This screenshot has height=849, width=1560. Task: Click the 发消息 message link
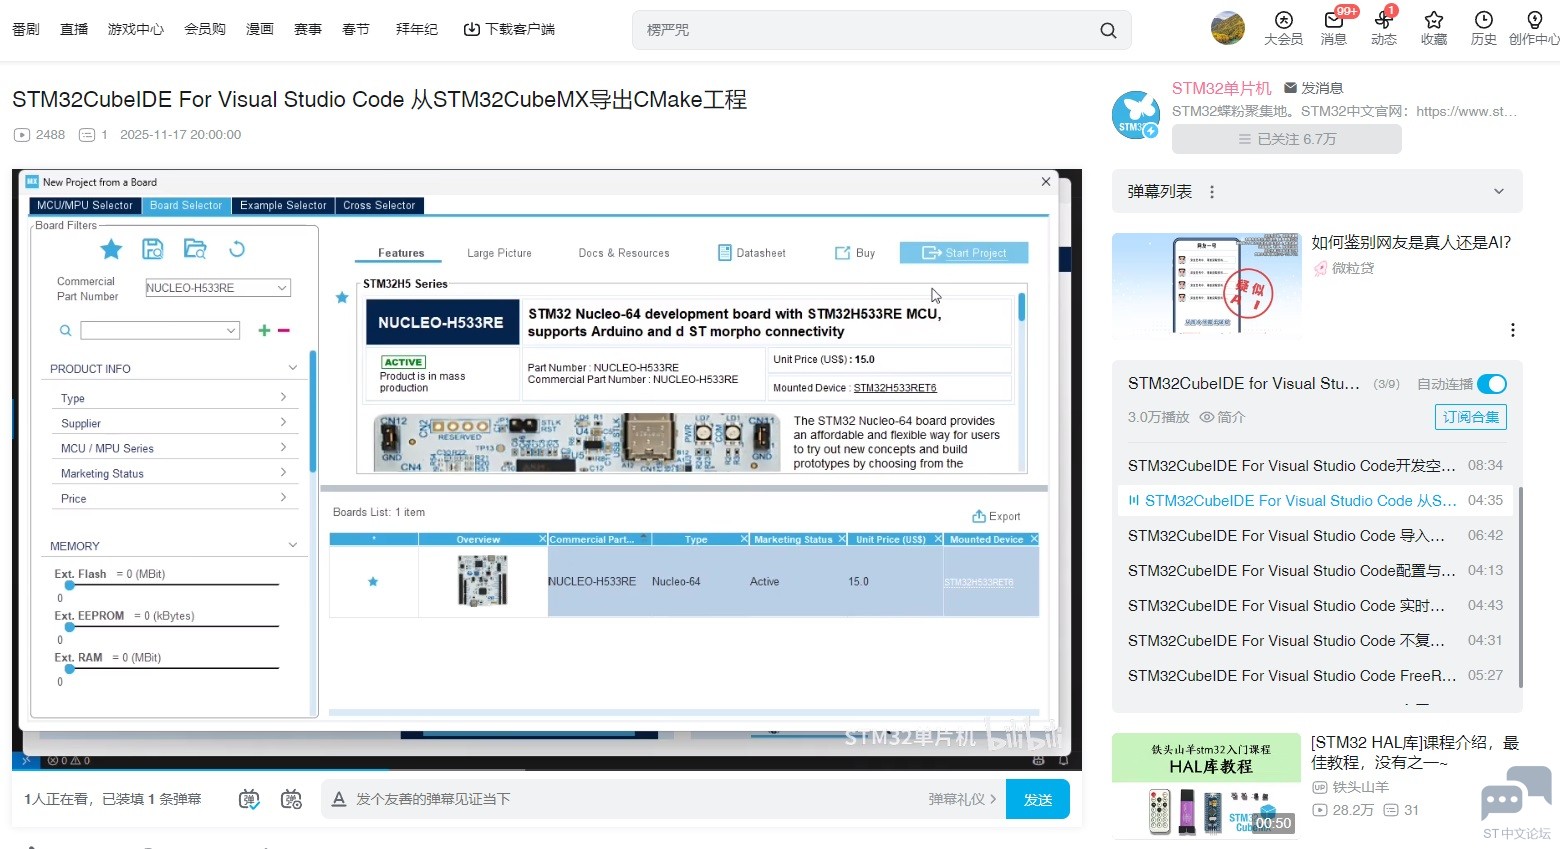point(1314,88)
